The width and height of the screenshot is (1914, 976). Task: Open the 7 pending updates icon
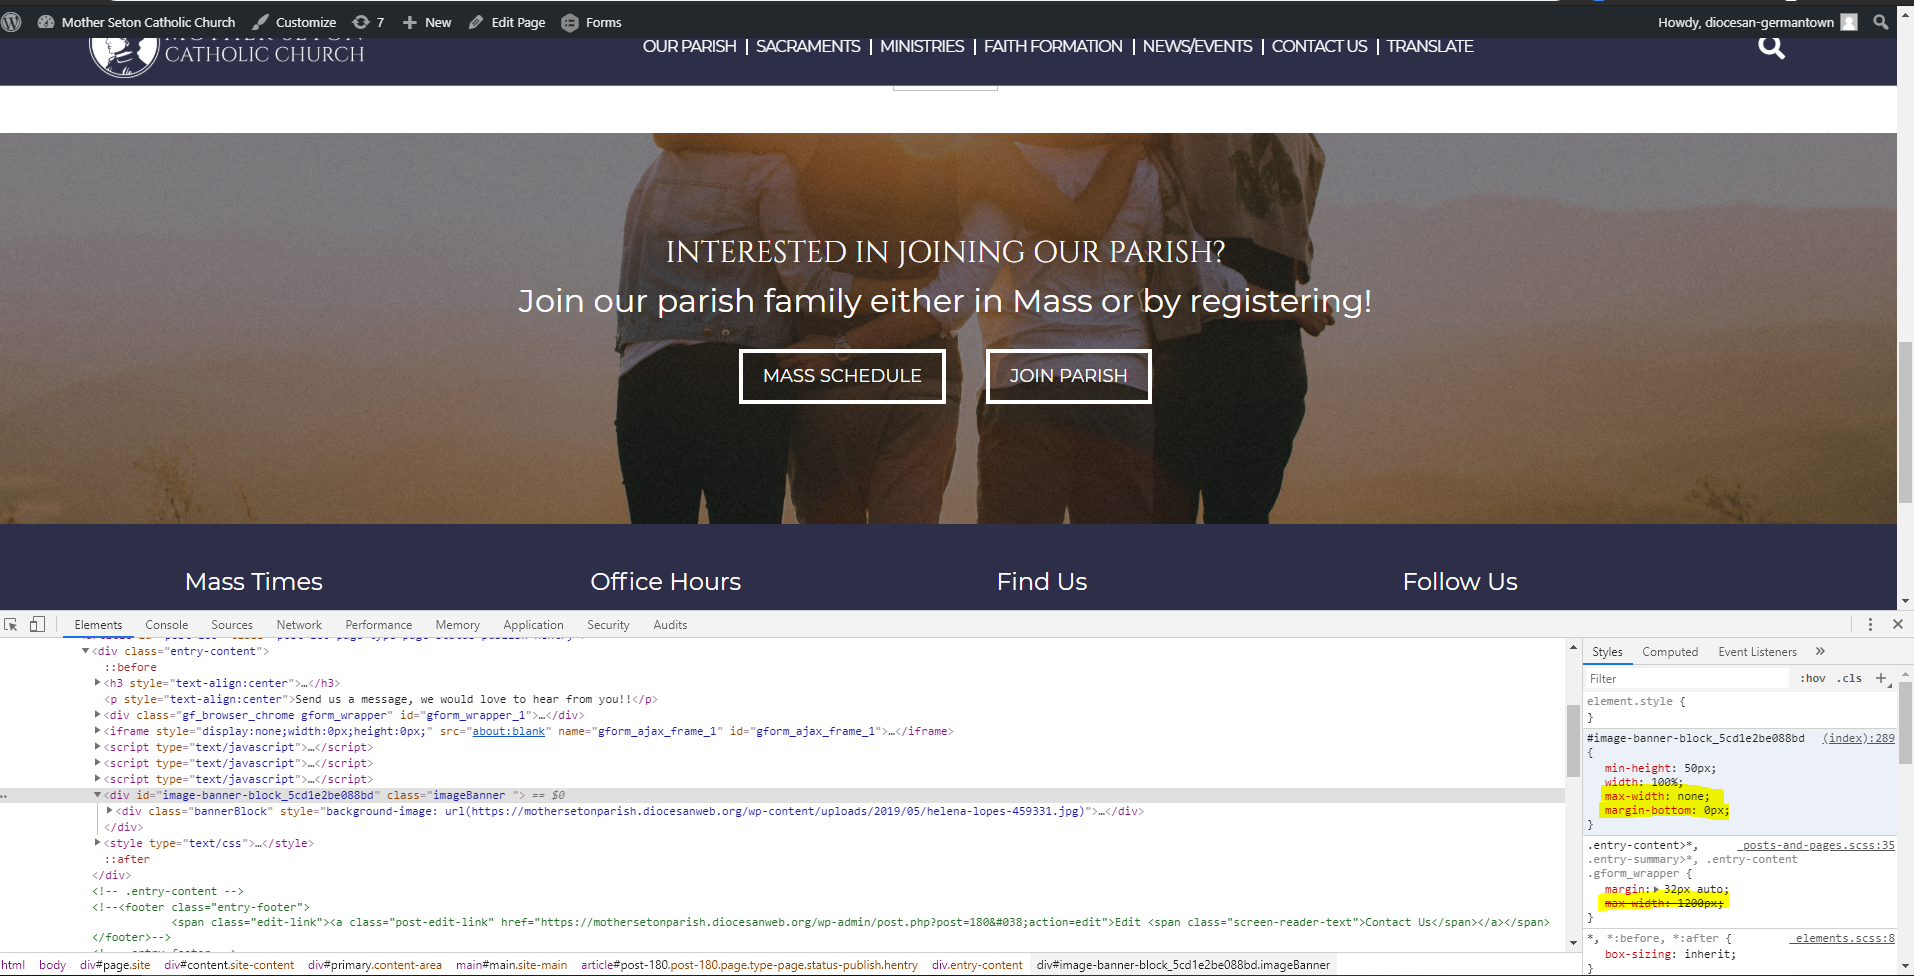(361, 22)
